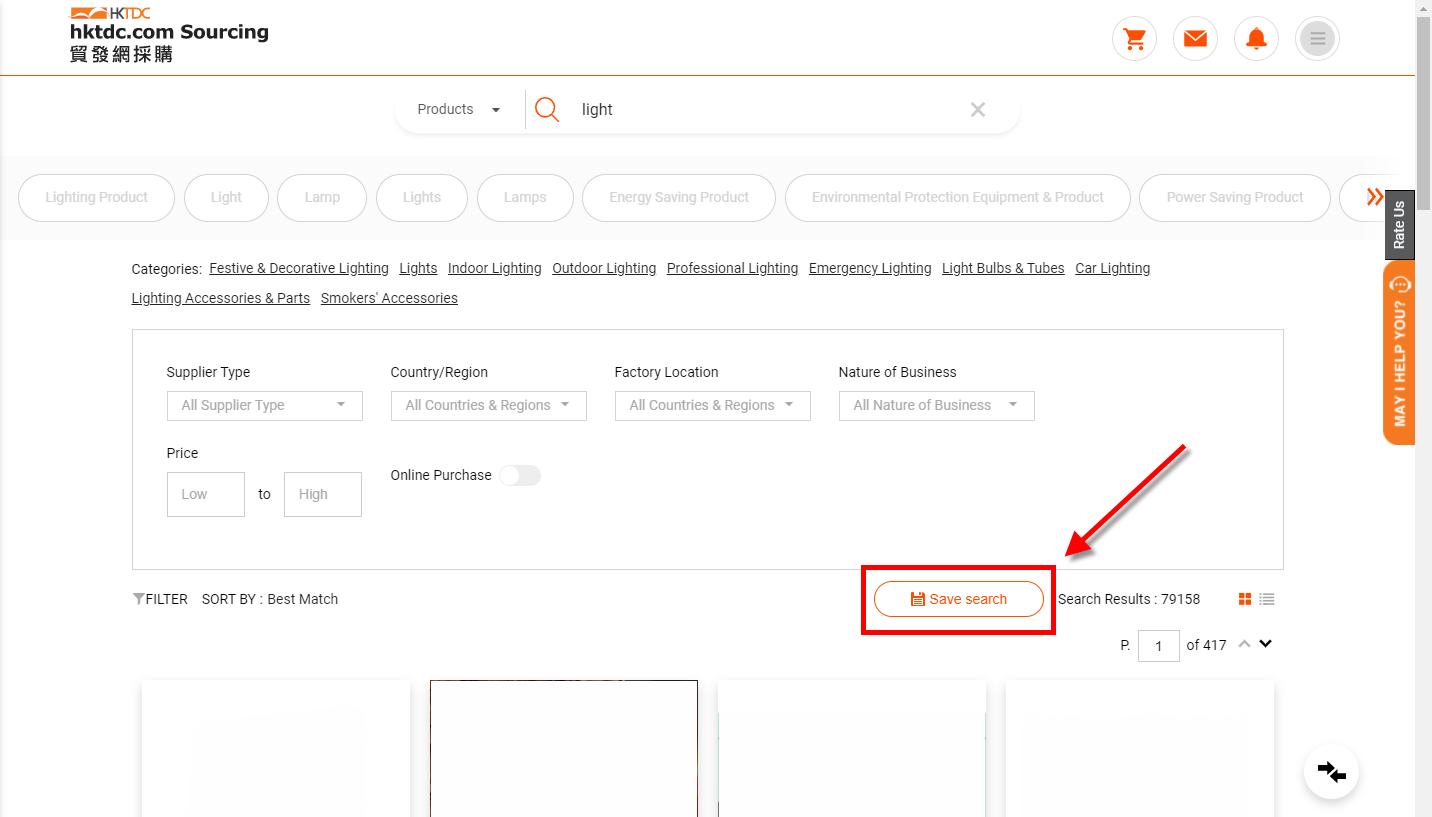Select the Lamp keyword chip
The width and height of the screenshot is (1432, 817).
click(x=322, y=197)
